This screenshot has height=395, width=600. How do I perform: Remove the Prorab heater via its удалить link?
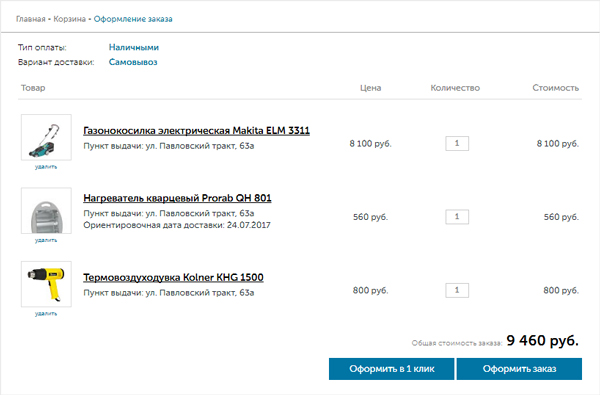[46, 240]
